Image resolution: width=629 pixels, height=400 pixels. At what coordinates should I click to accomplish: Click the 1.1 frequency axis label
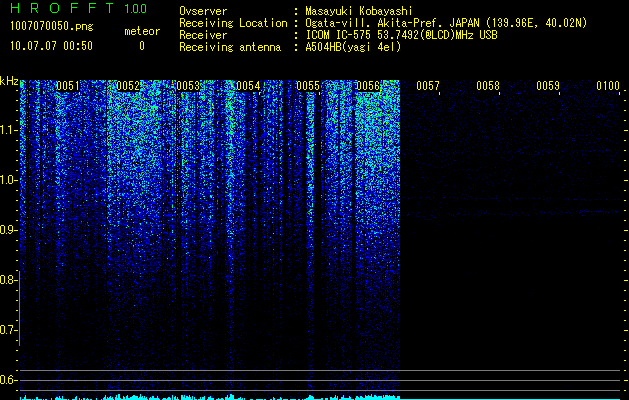[8, 130]
